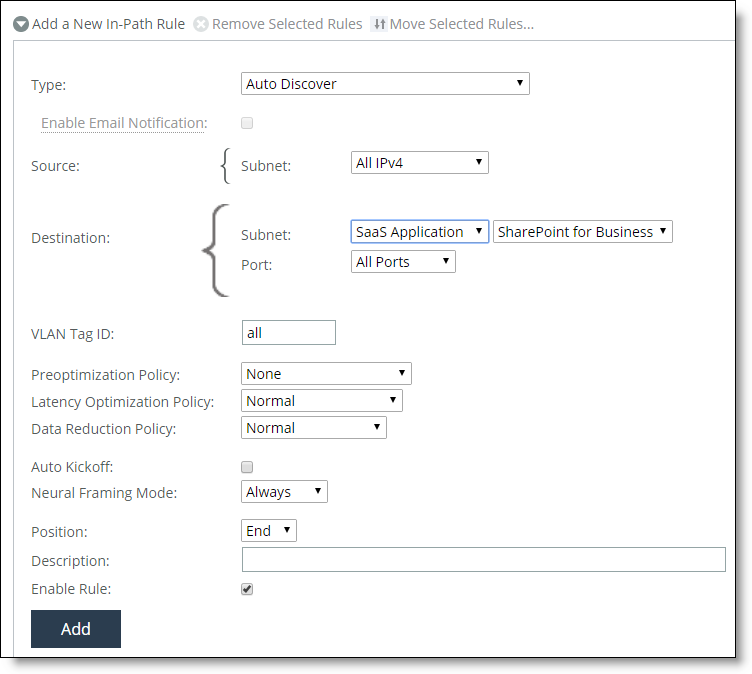The image size is (752, 674).
Task: Open the SharePoint for Business dropdown
Action: click(x=582, y=232)
